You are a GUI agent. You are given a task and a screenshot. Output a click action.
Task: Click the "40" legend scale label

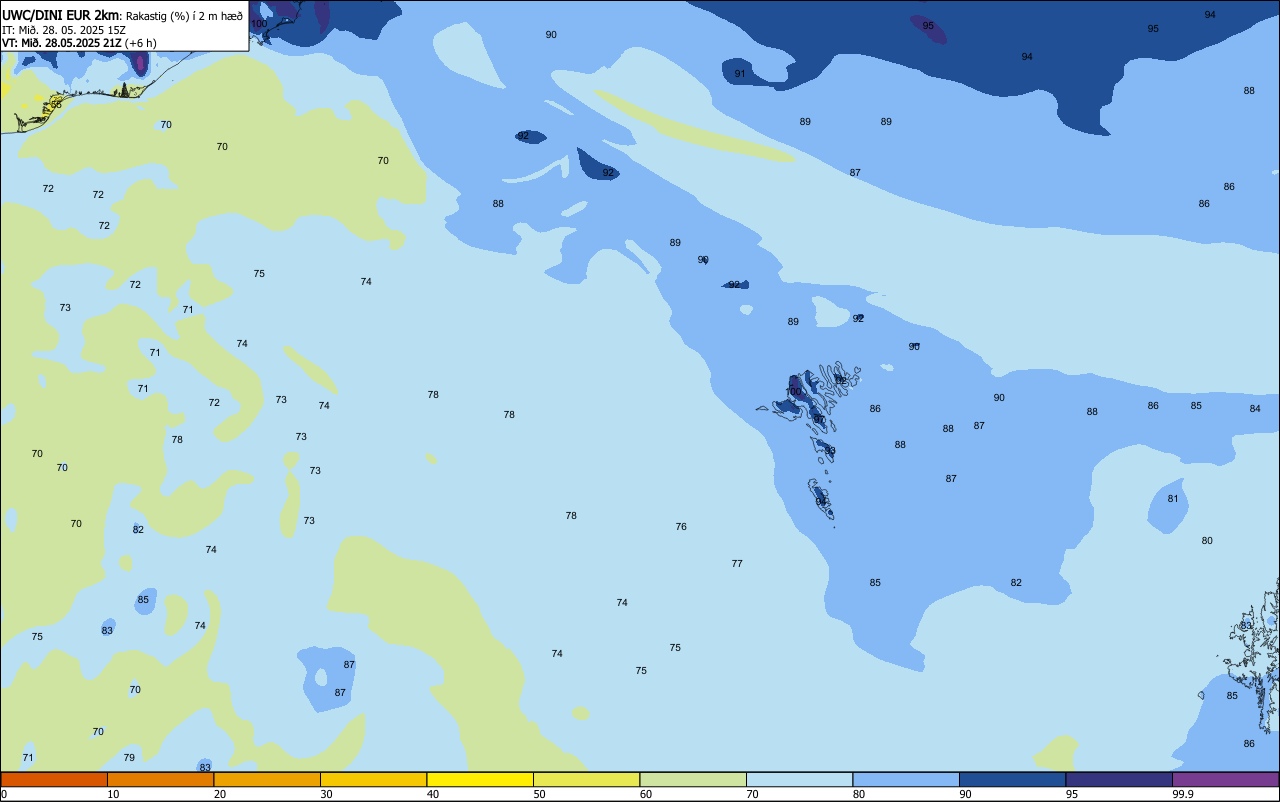(x=433, y=794)
